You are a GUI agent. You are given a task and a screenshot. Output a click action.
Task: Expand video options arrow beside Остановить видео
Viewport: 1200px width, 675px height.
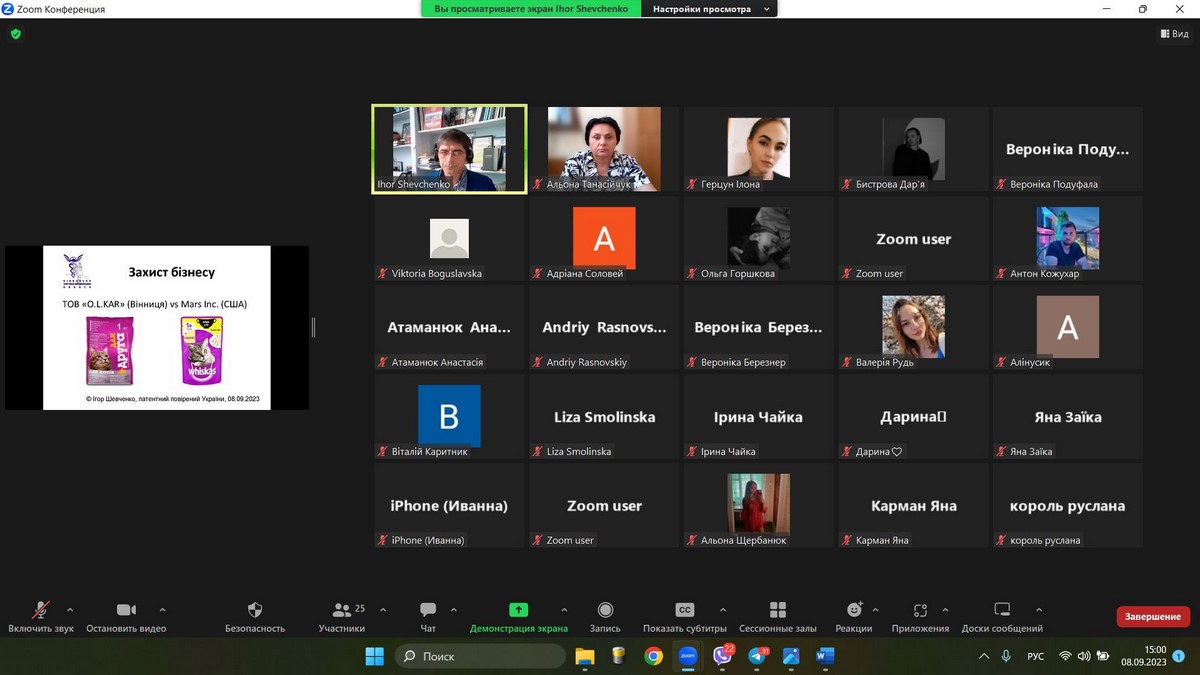(163, 610)
